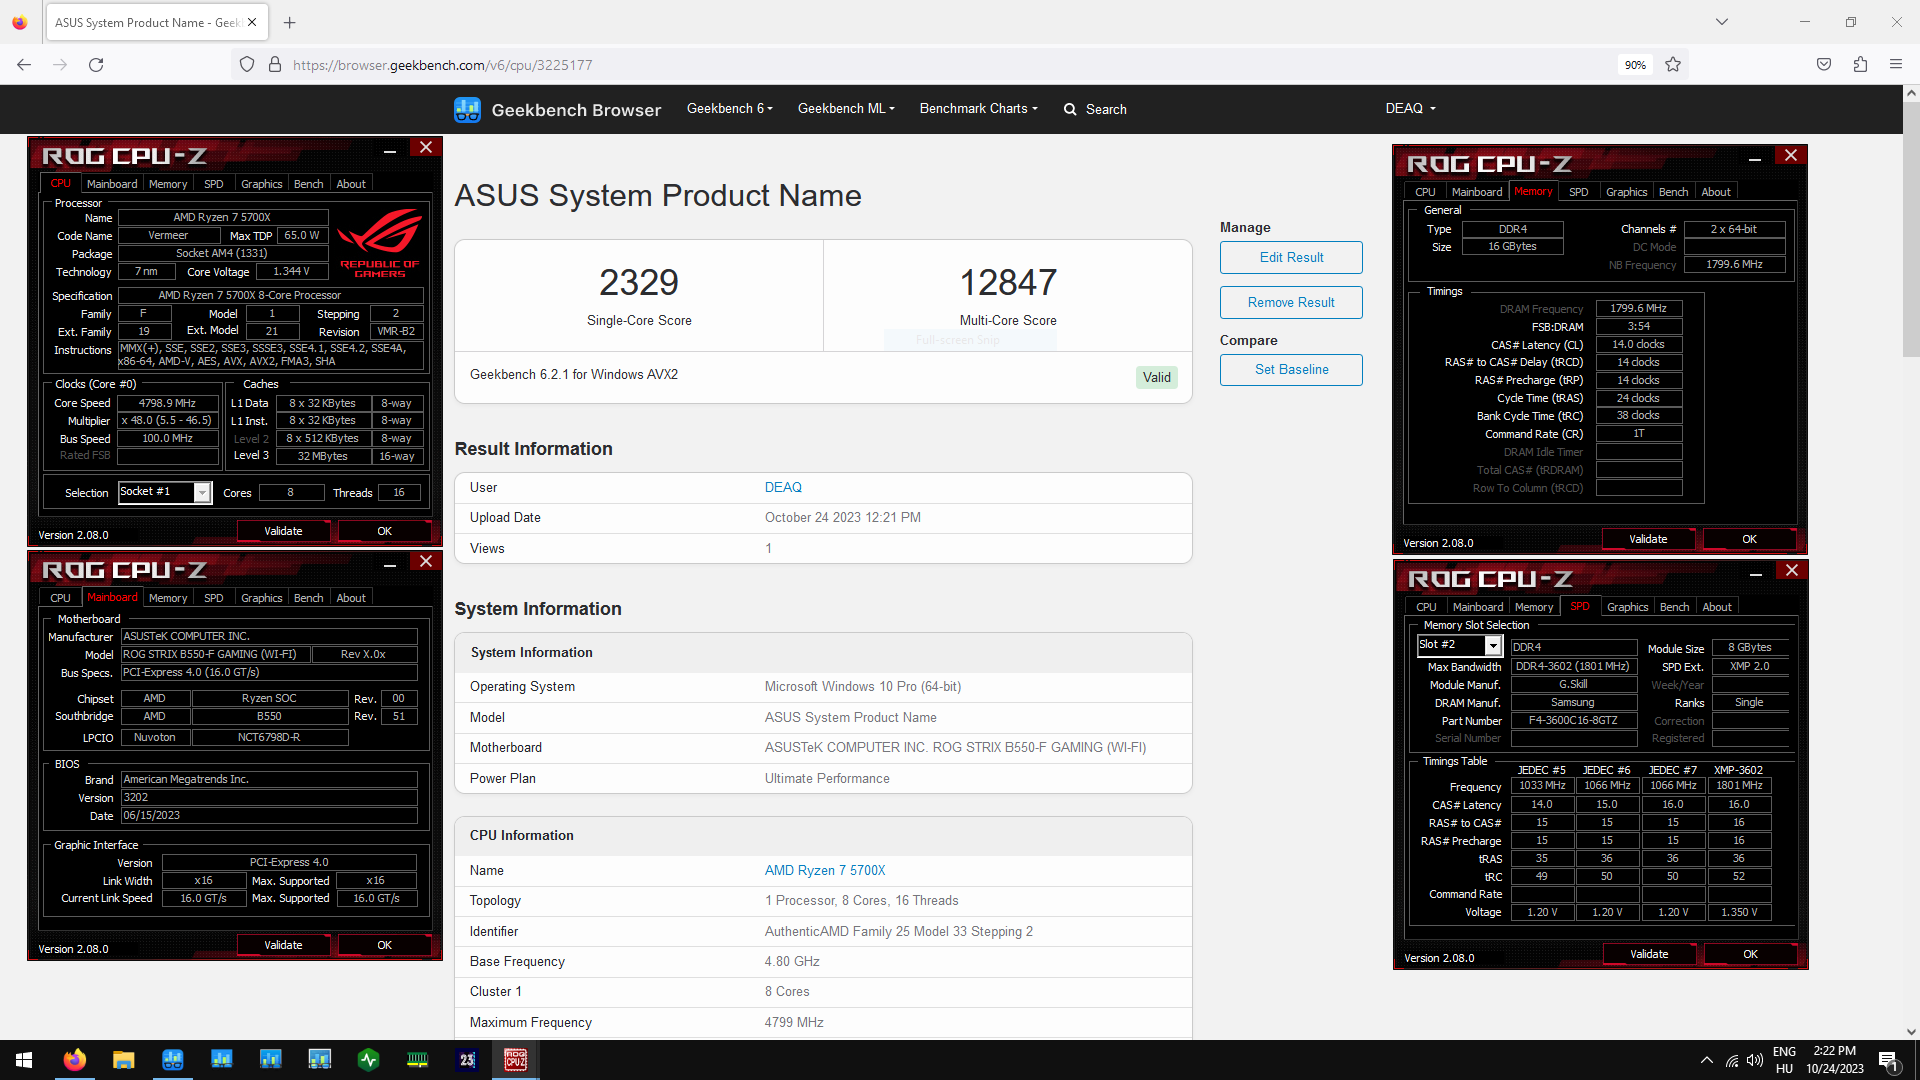This screenshot has width=1920, height=1080.
Task: Open the notification center icon
Action: (1888, 1060)
